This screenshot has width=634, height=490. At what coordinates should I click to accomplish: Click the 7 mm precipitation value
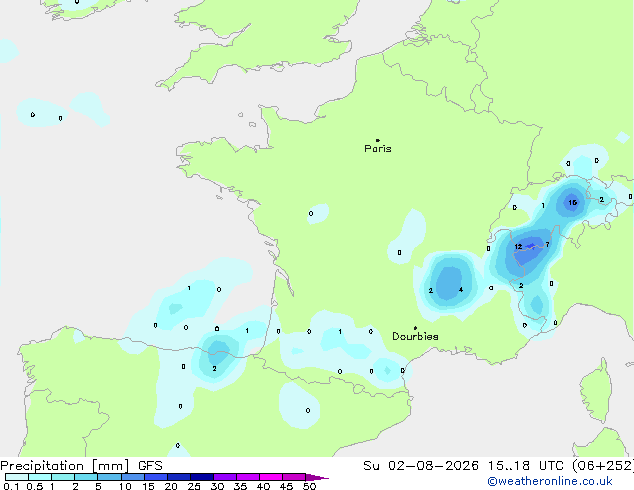tap(547, 245)
